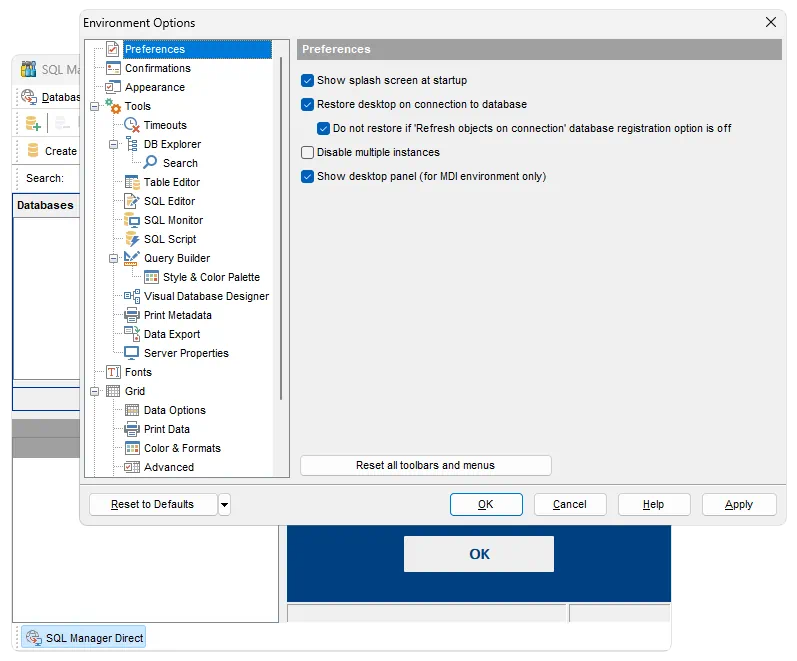Click the Query Builder icon
The height and width of the screenshot is (661, 797).
pyautogui.click(x=132, y=258)
